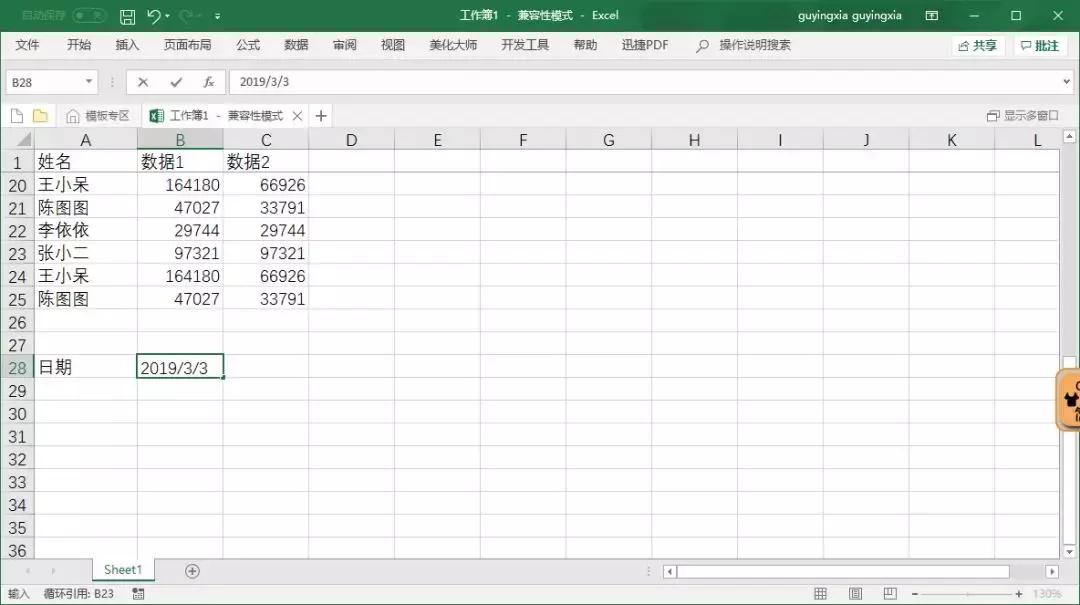1080x605 pixels.
Task: Open the 批注 comments pane
Action: pyautogui.click(x=1040, y=45)
